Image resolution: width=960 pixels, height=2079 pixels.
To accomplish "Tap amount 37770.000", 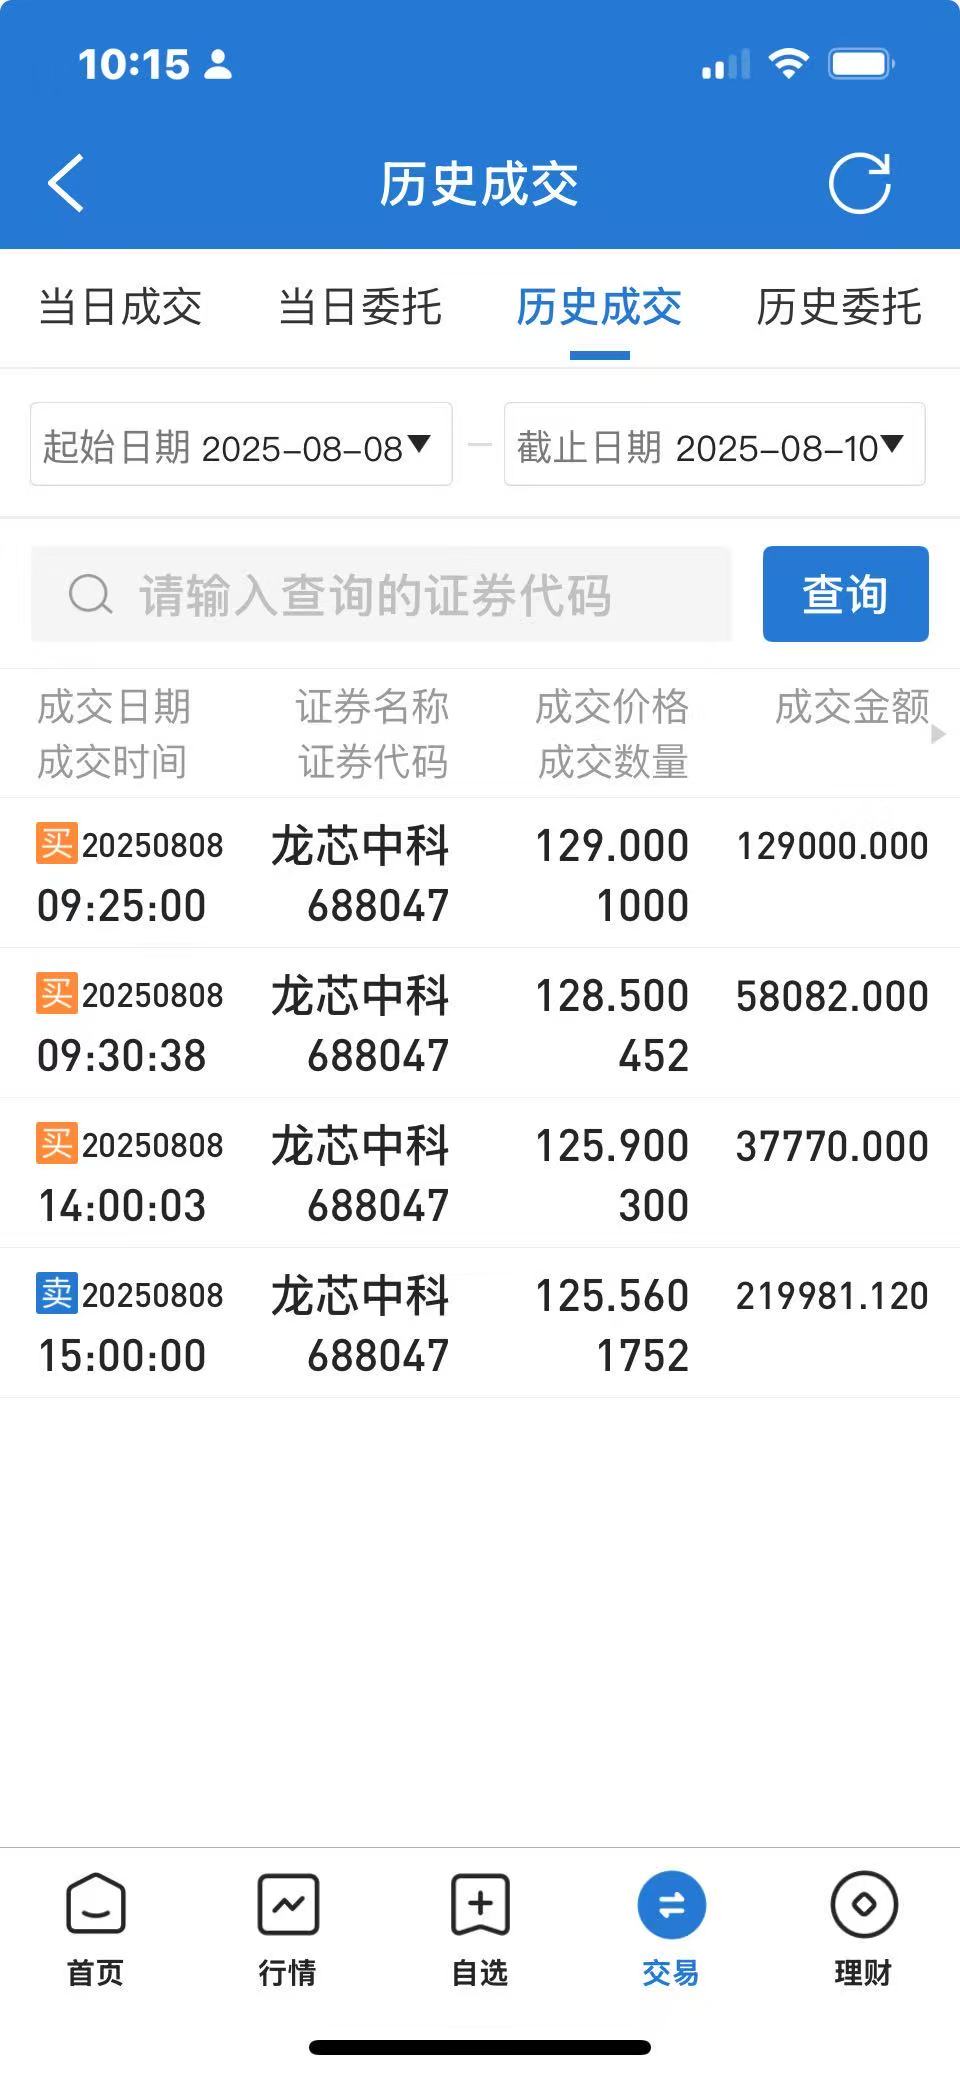I will click(832, 1146).
